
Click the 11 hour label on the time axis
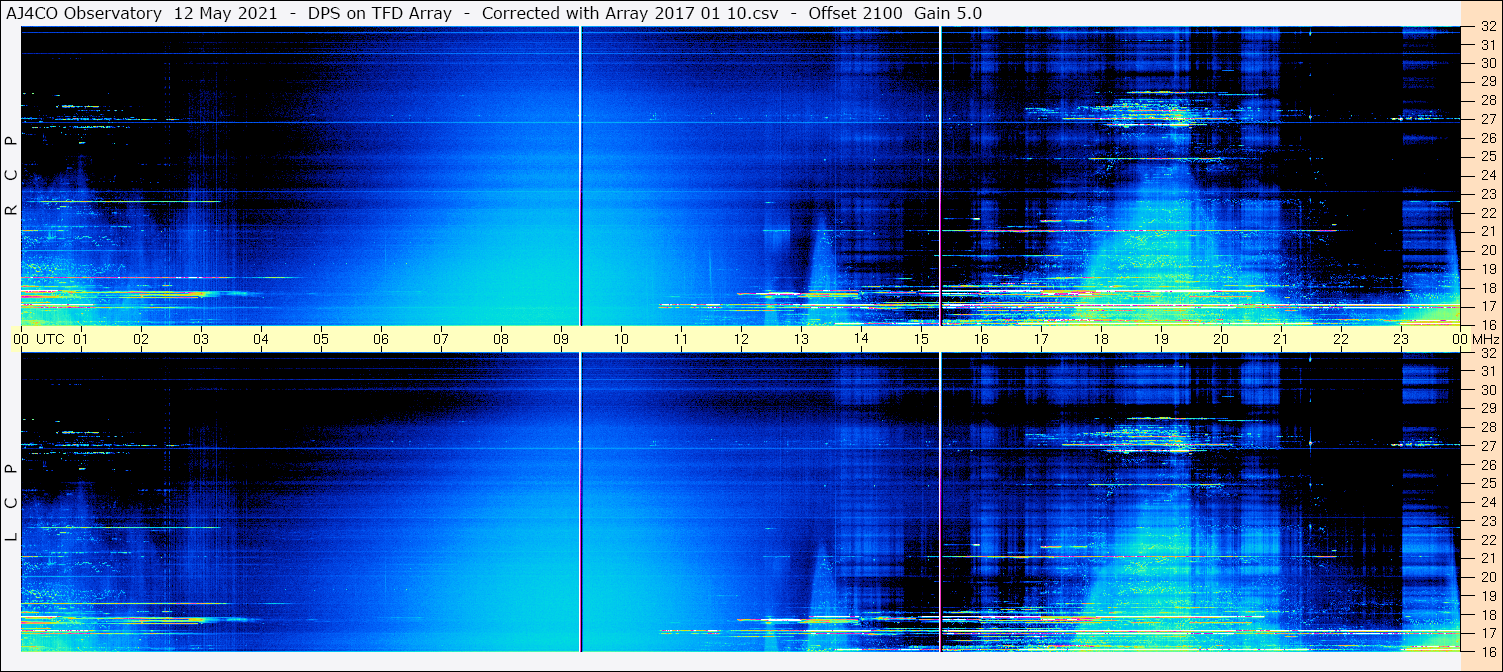point(681,339)
